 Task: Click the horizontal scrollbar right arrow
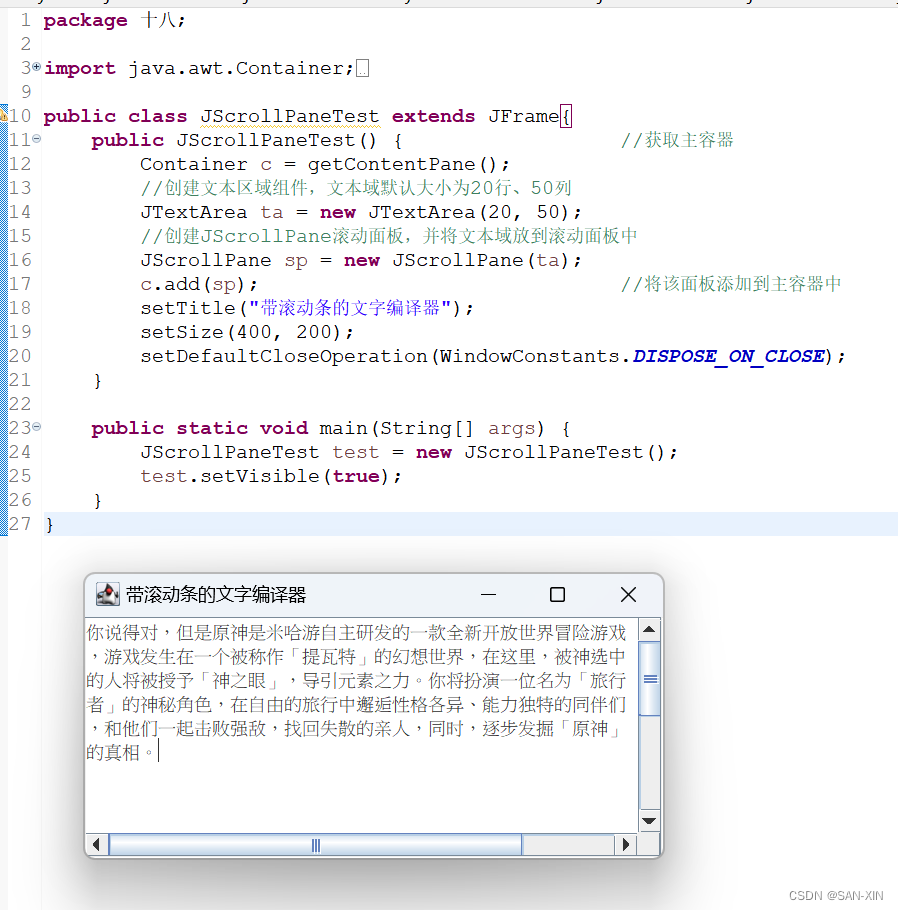[628, 843]
